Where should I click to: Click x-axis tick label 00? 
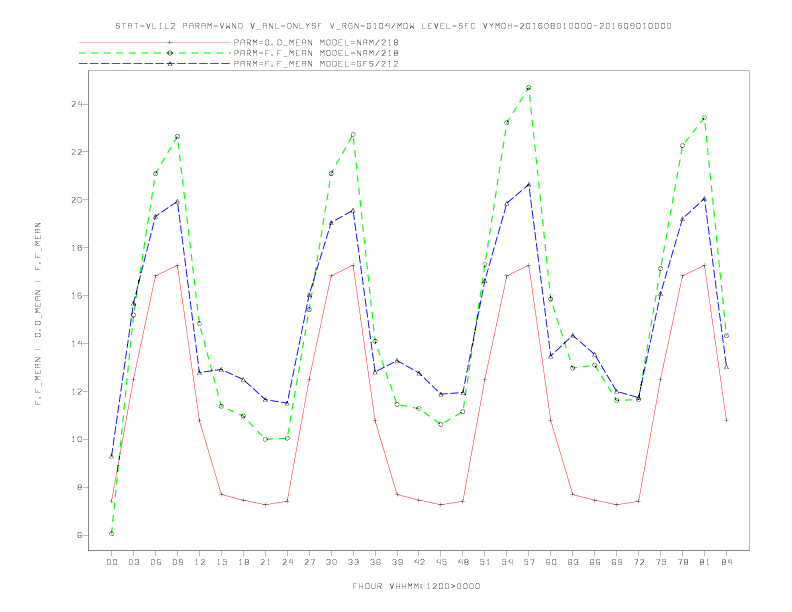[x=112, y=562]
